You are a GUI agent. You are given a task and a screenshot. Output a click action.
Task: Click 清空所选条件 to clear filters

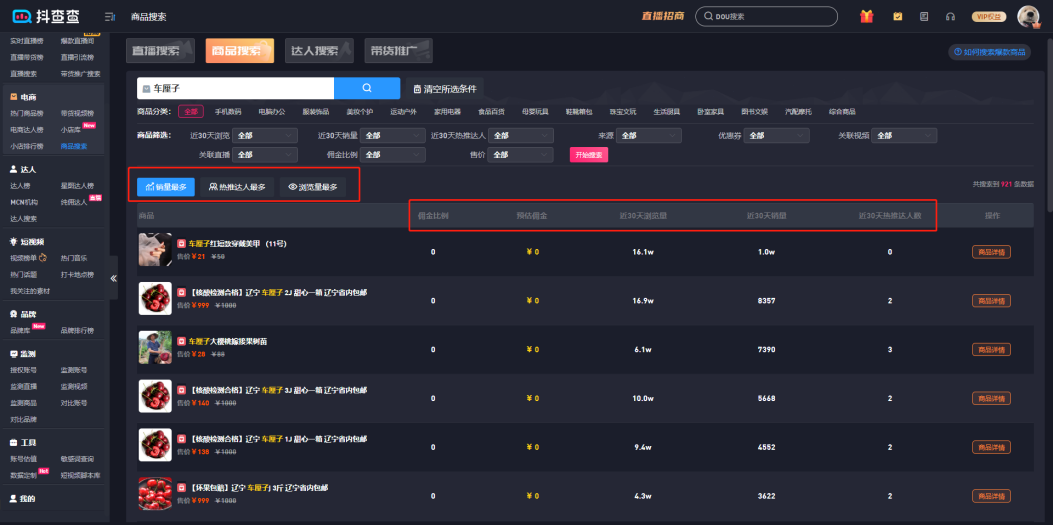(445, 88)
